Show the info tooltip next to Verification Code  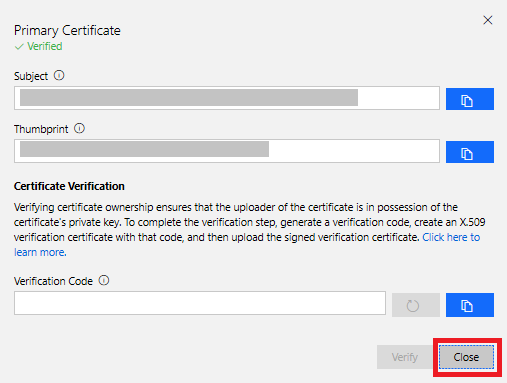pos(104,280)
